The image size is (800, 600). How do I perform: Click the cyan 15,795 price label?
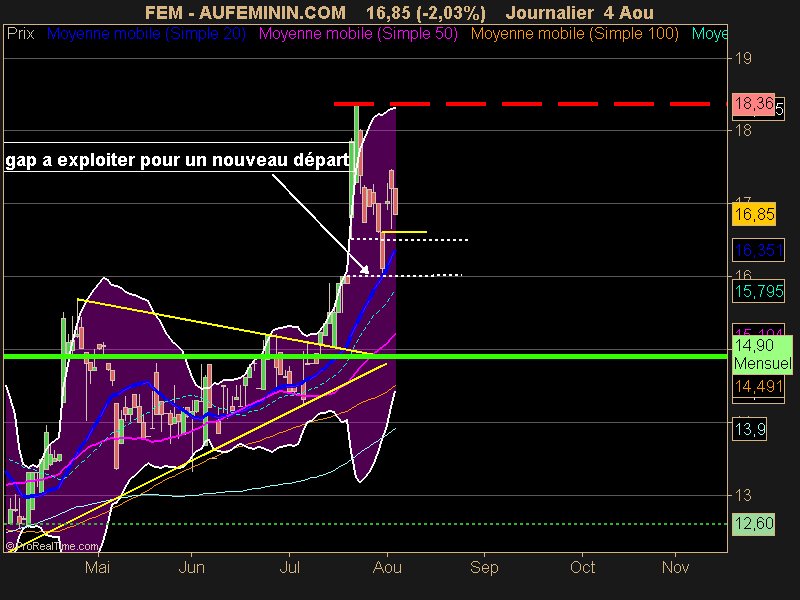[x=758, y=291]
